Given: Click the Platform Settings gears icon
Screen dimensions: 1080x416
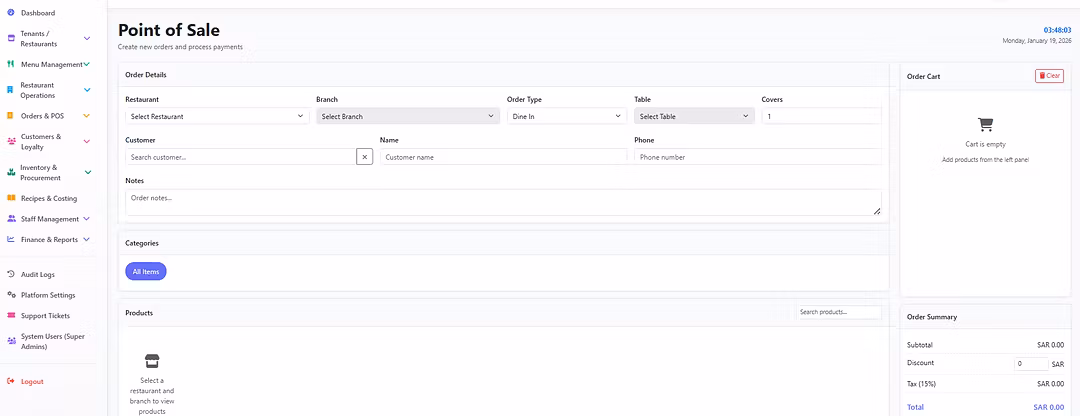Looking at the screenshot, I should pyautogui.click(x=10, y=295).
